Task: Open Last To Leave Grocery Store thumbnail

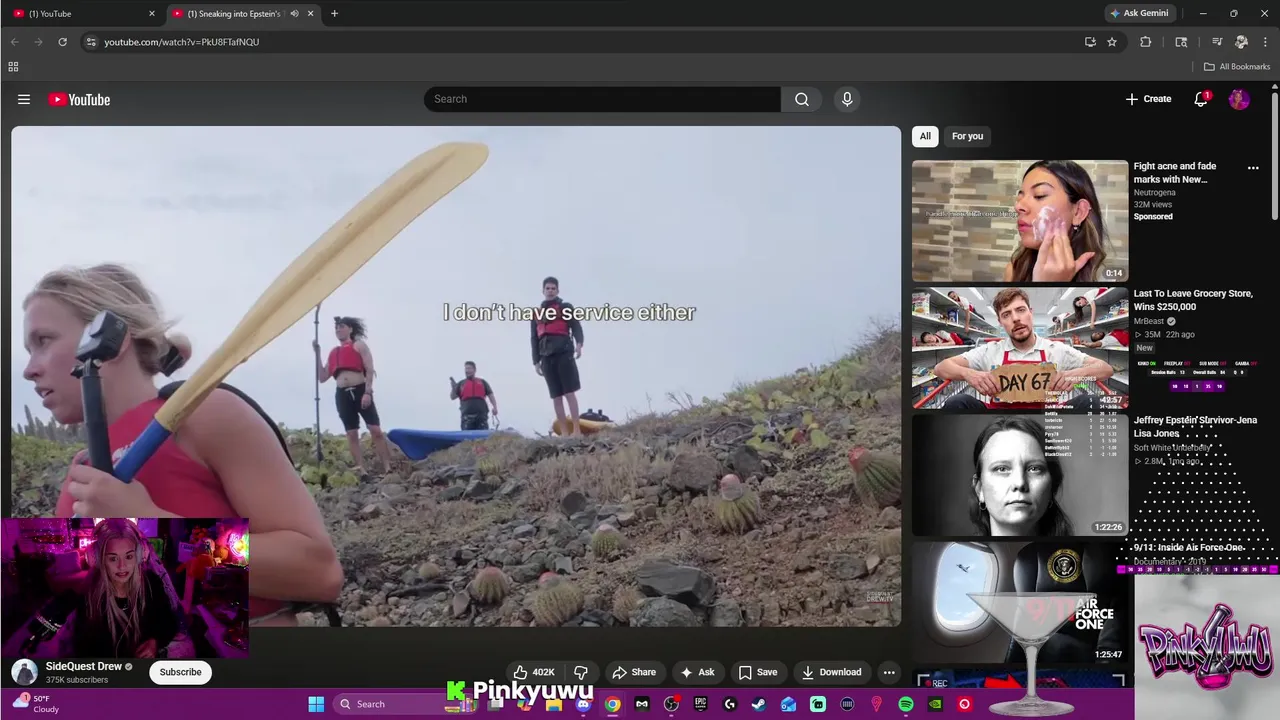Action: 1020,348
